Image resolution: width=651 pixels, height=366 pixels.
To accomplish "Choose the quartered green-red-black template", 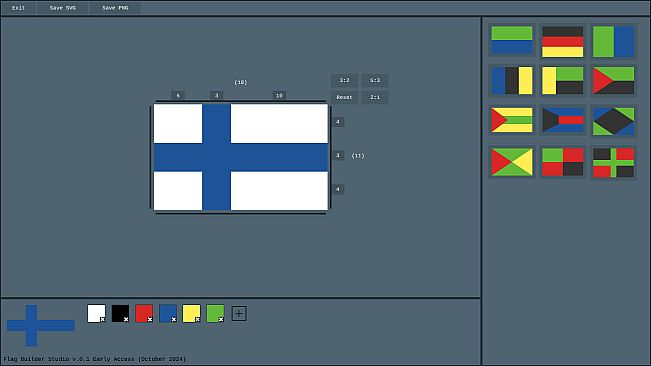I will [x=563, y=162].
